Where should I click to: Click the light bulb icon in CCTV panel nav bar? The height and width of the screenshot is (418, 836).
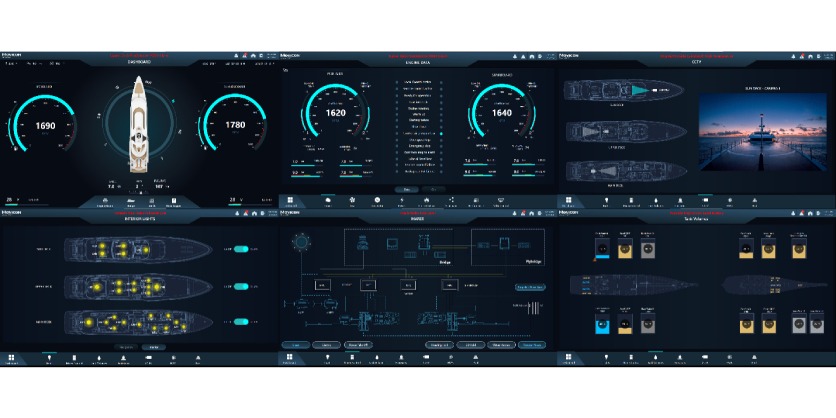tap(605, 201)
